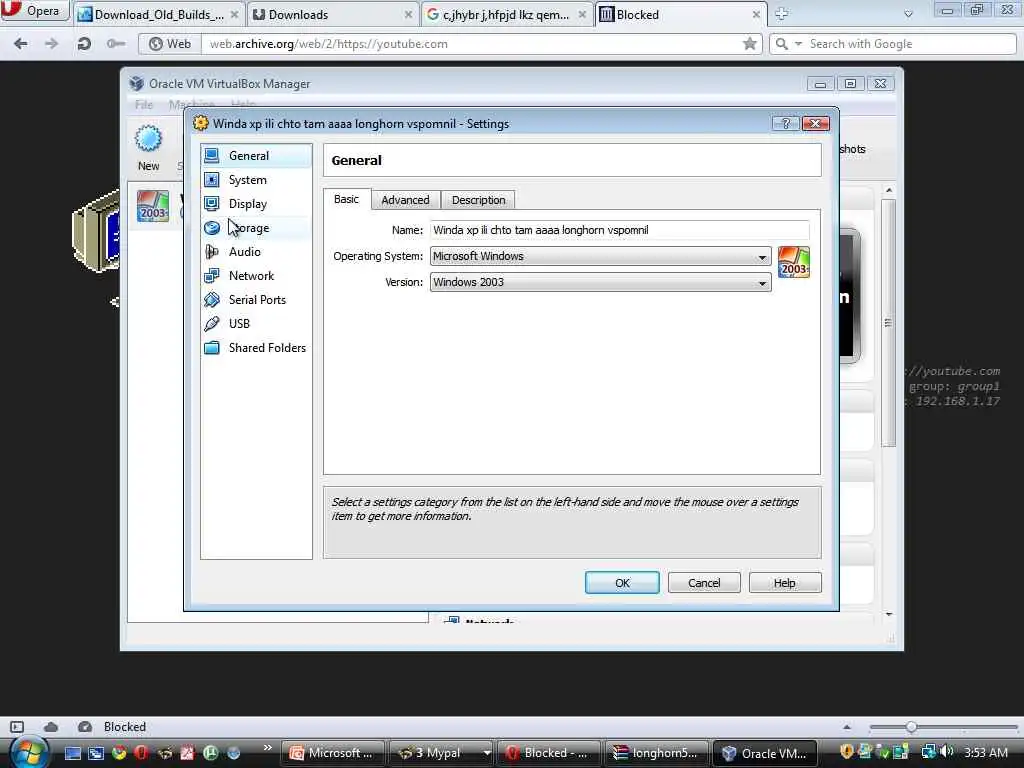Click the Web address badge button

pos(170,44)
